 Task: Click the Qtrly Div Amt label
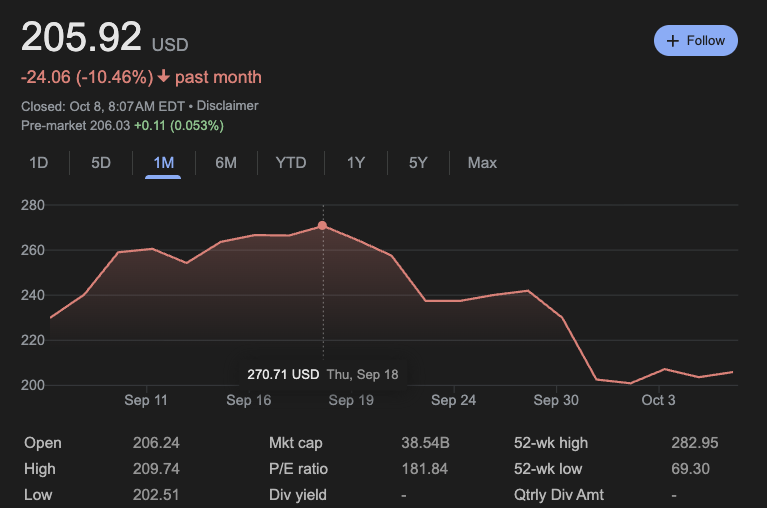click(559, 495)
